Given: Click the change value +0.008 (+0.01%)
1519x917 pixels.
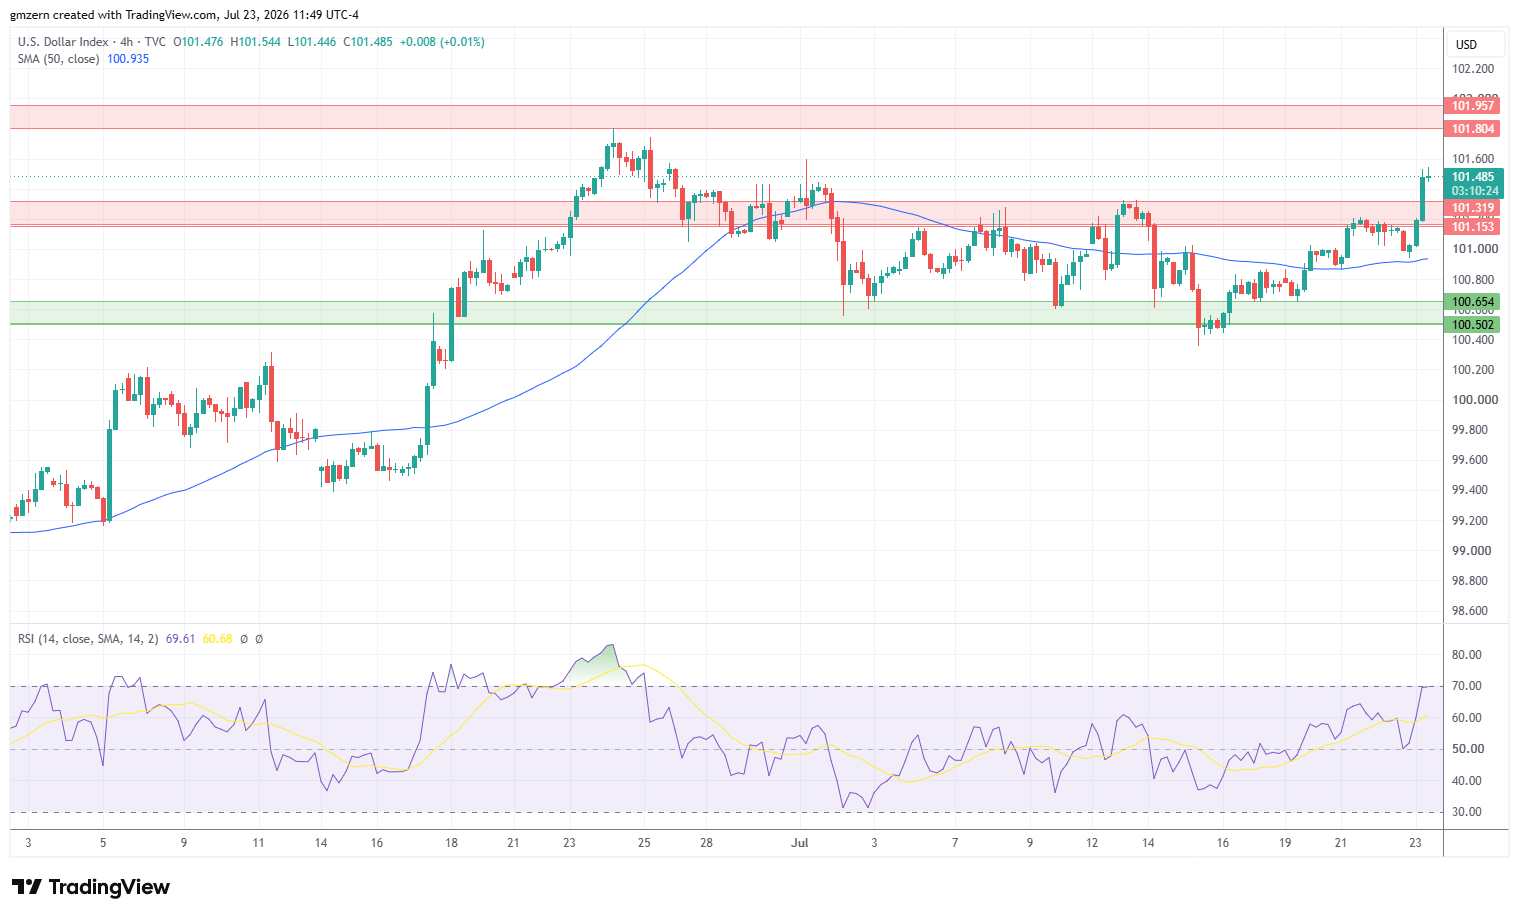Looking at the screenshot, I should point(442,42).
